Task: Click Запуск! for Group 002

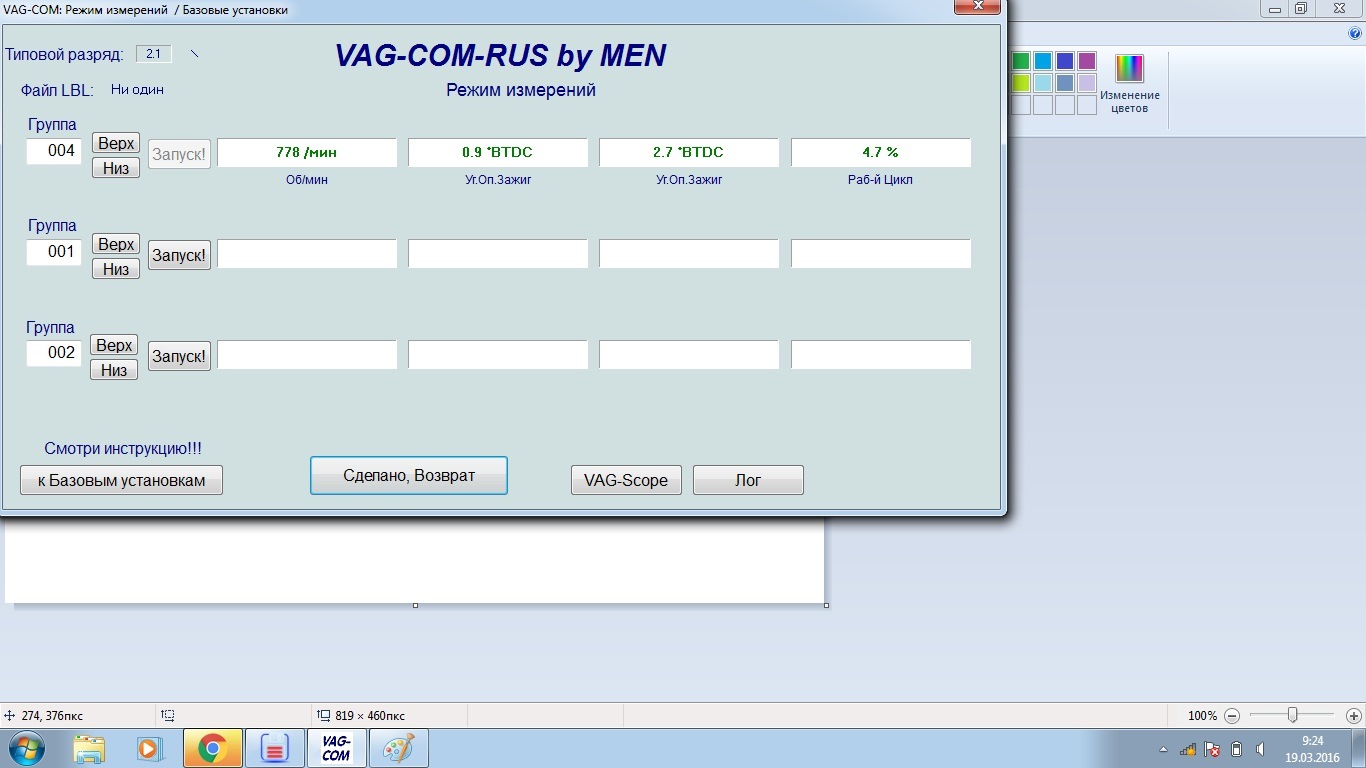Action: pos(179,356)
